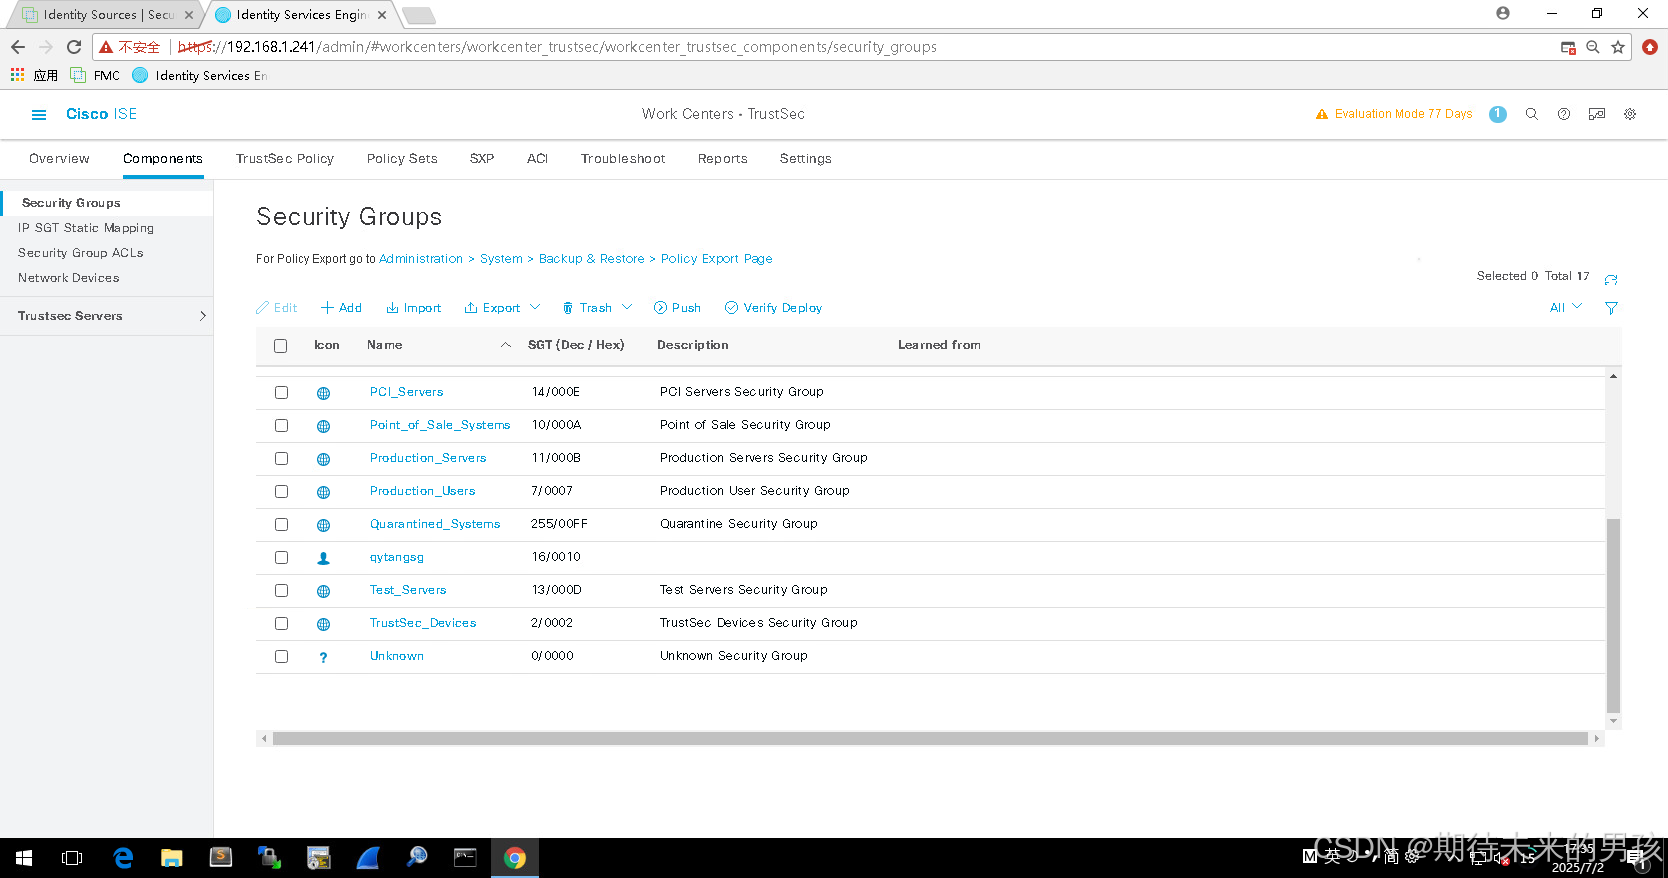This screenshot has width=1668, height=878.
Task: Open Windows Start menu
Action: pyautogui.click(x=24, y=858)
